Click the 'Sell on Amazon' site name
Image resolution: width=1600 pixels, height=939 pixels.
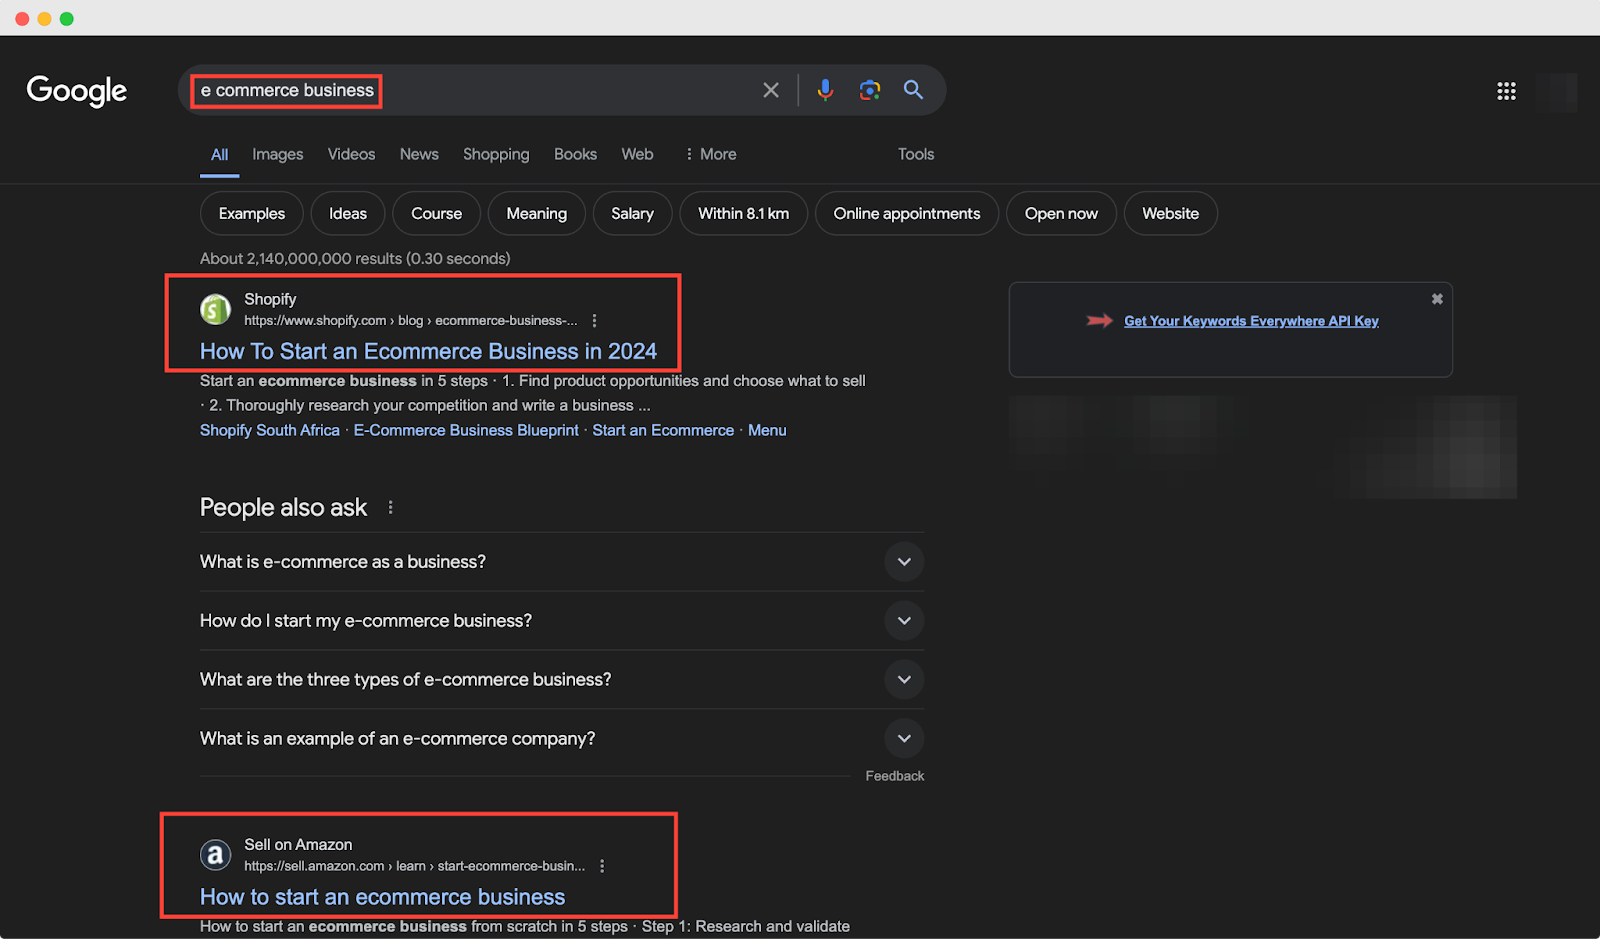tap(298, 845)
